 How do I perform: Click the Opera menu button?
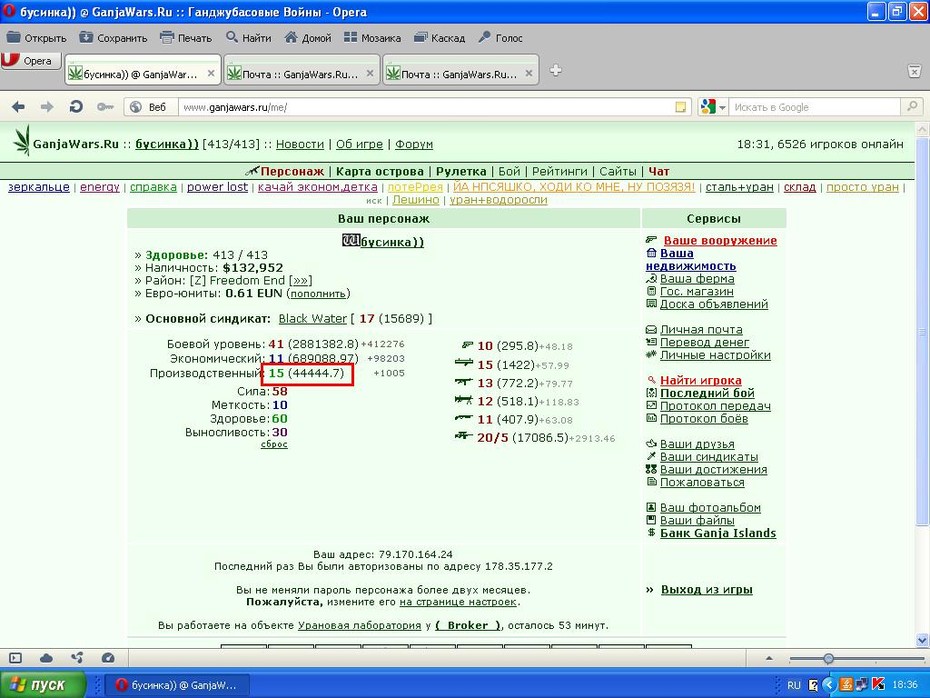click(x=31, y=60)
